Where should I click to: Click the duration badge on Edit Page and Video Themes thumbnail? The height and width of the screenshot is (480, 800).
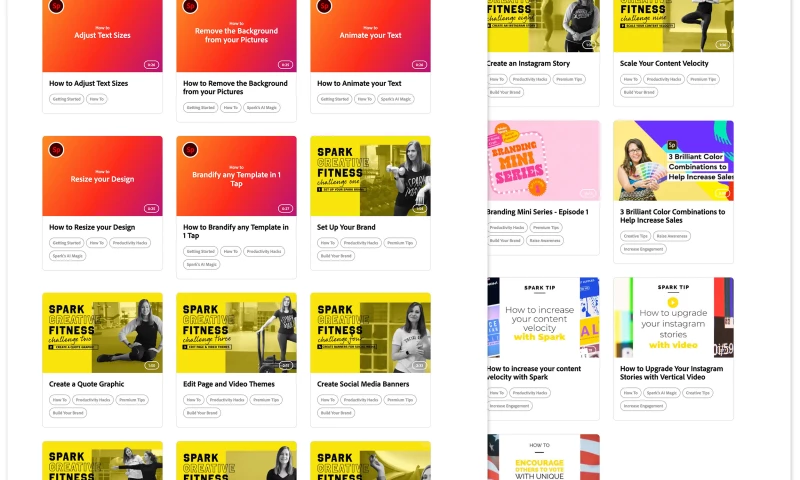coord(285,366)
